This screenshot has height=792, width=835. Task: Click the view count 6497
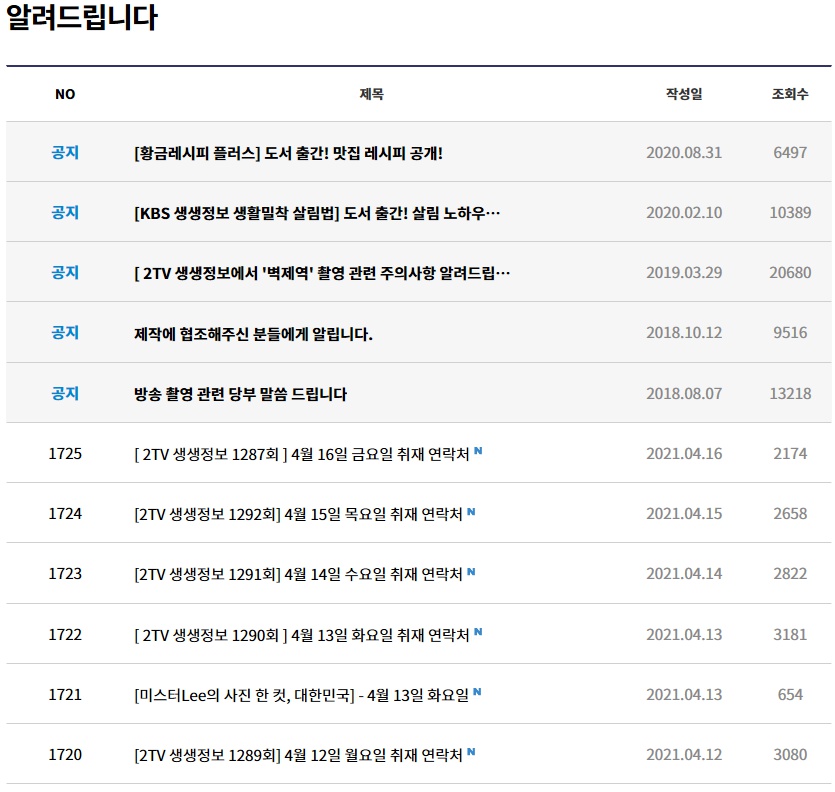pyautogui.click(x=790, y=153)
